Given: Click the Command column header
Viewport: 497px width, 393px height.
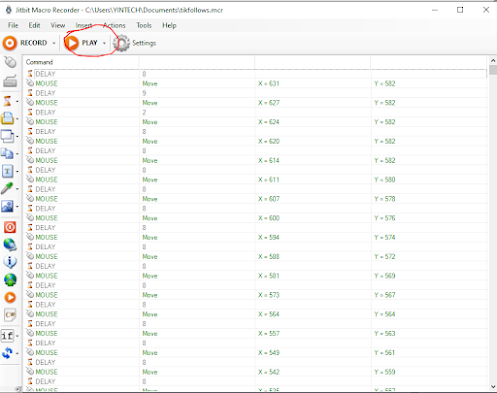Looking at the screenshot, I should tap(81, 62).
